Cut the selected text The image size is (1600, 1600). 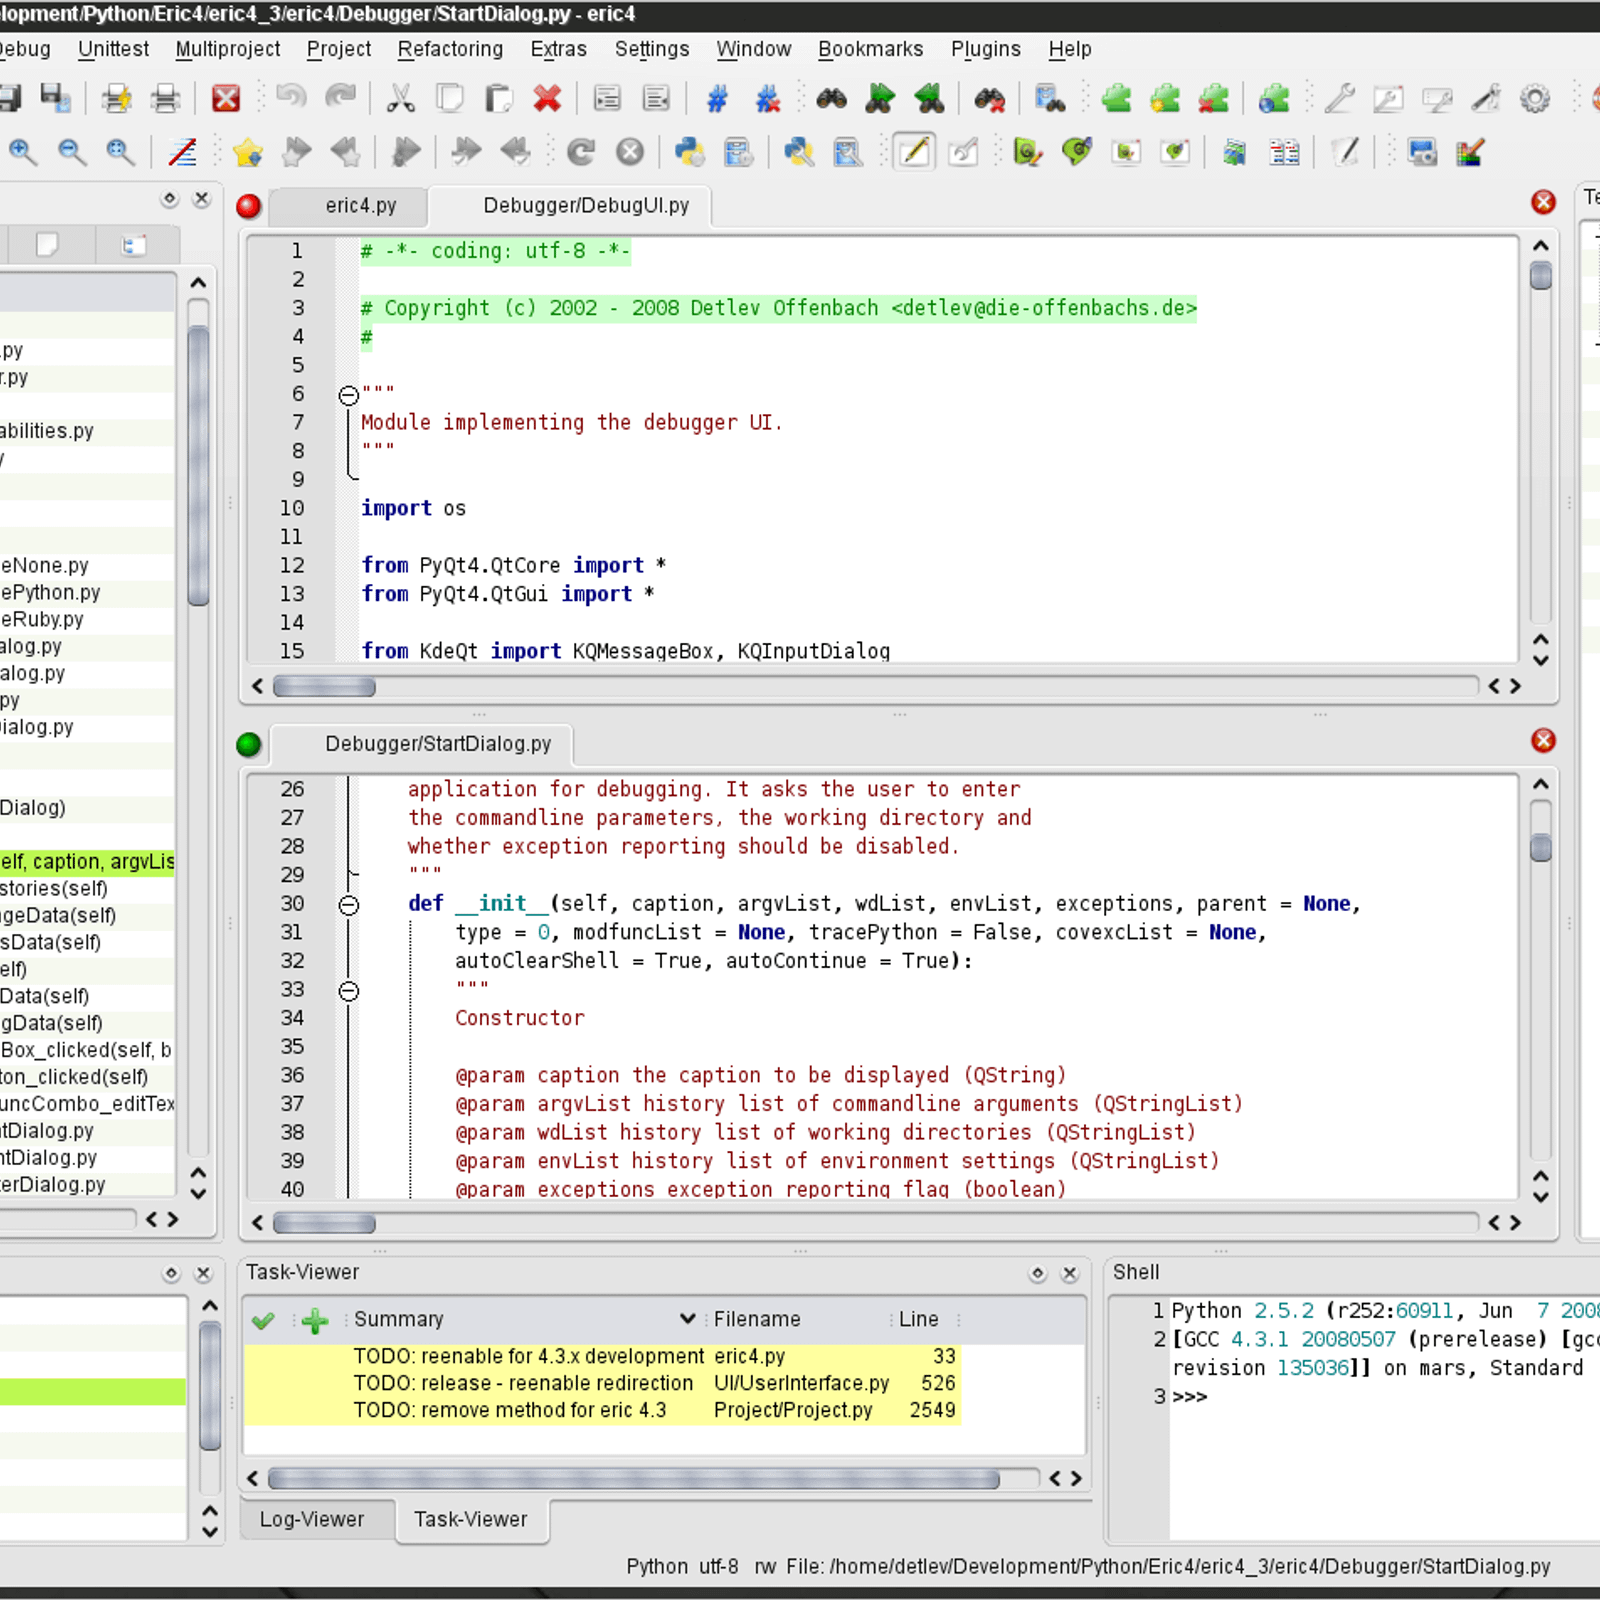point(402,98)
